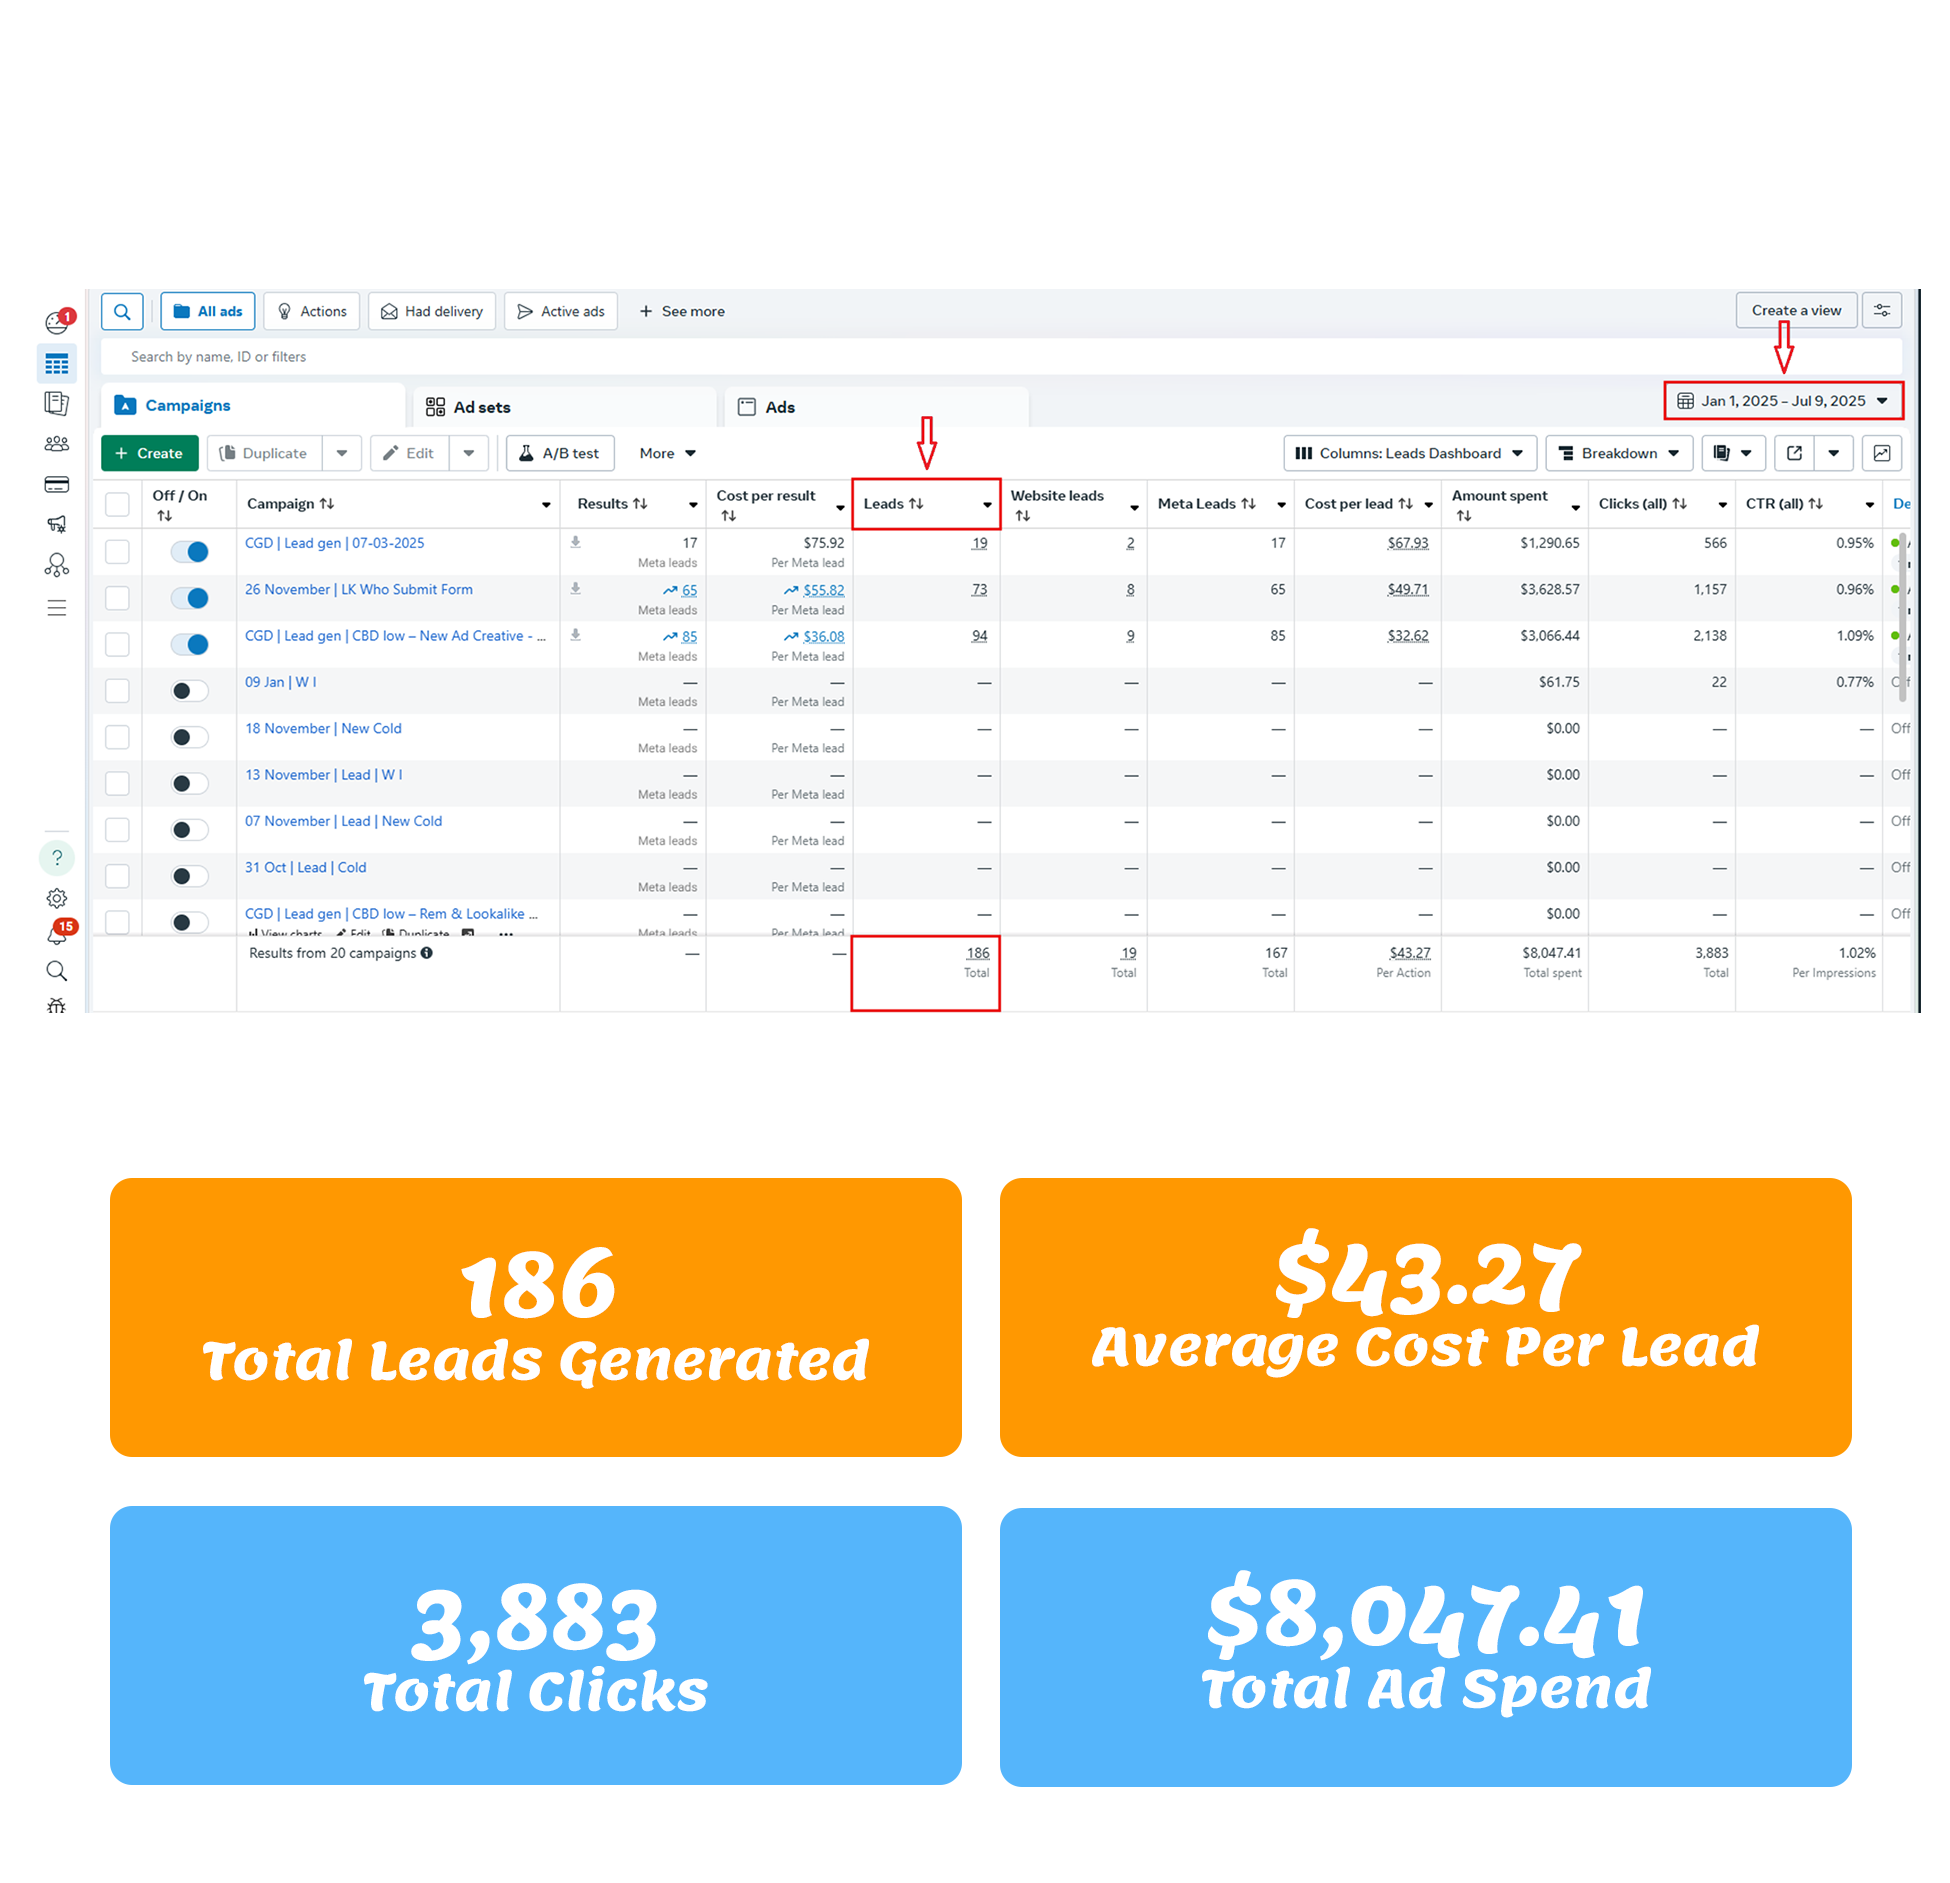The width and height of the screenshot is (1950, 1883).
Task: Open the view settings sliders icon
Action: click(x=1881, y=310)
